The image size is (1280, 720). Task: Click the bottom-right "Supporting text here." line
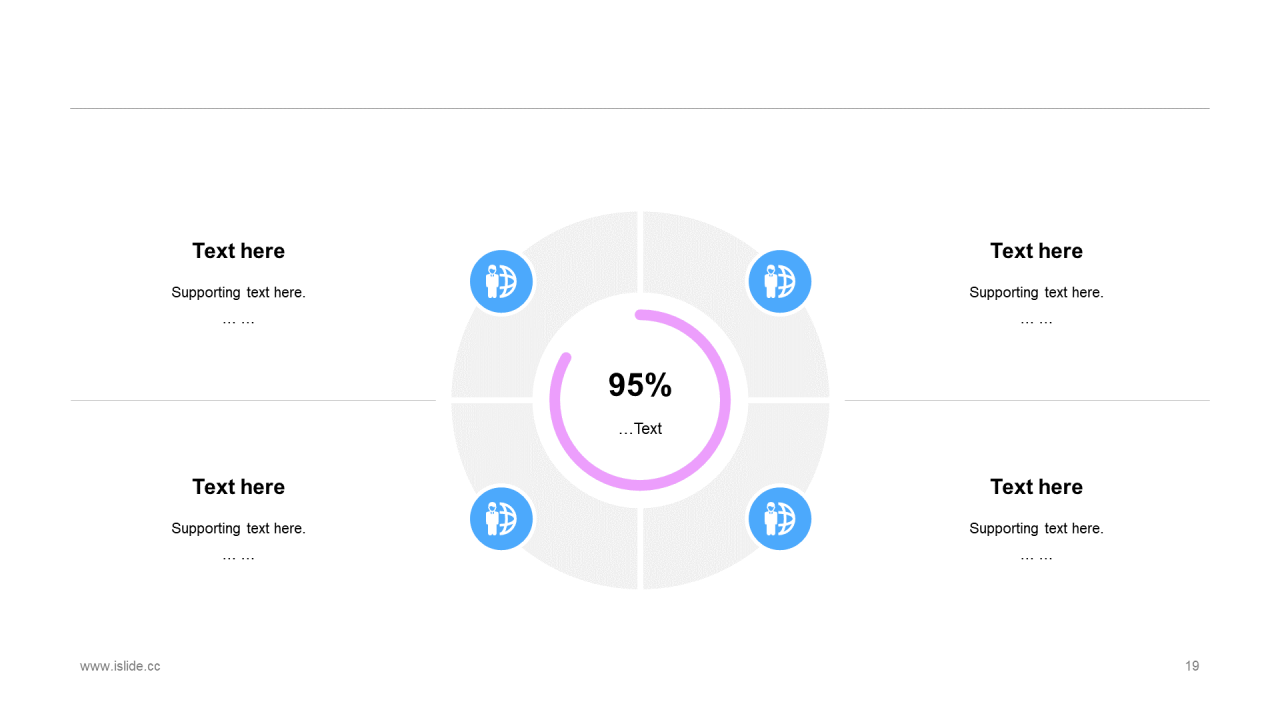coord(1036,529)
